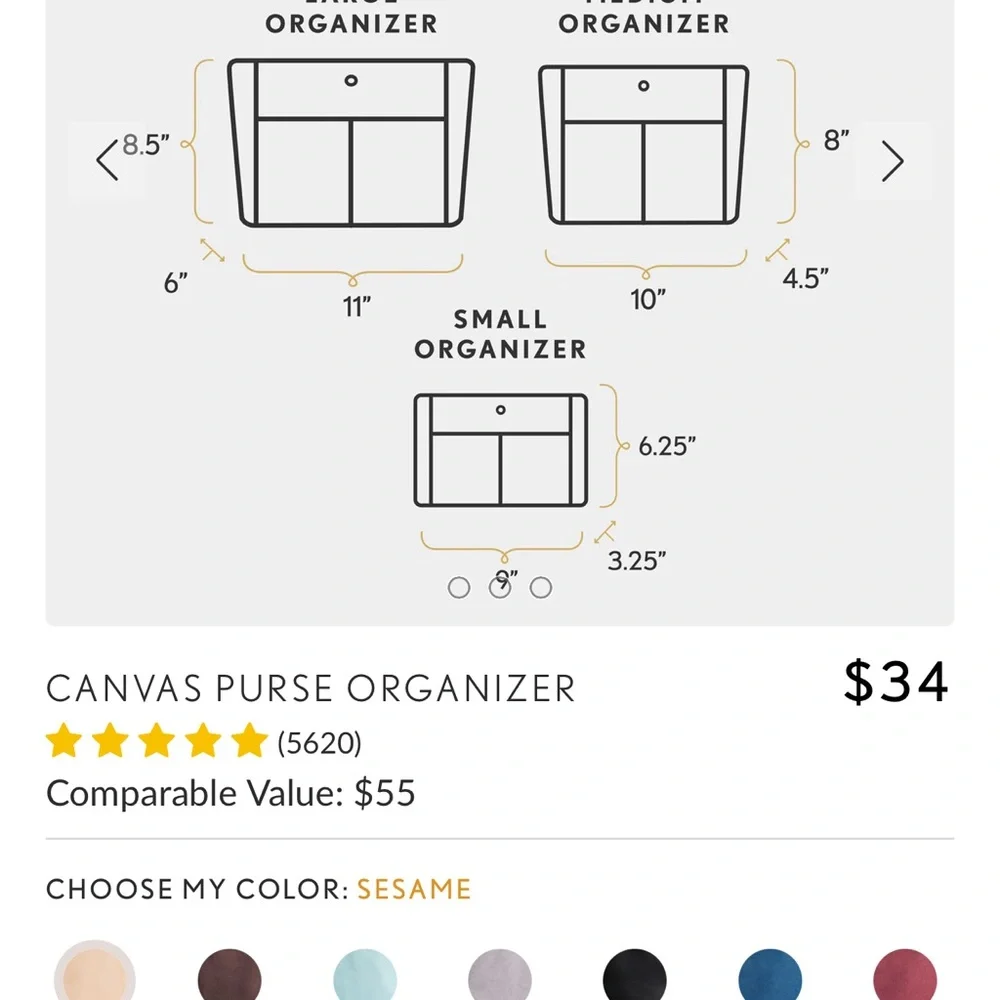Image resolution: width=1000 pixels, height=1000 pixels.
Task: Go back using the left carousel arrow
Action: pos(107,160)
